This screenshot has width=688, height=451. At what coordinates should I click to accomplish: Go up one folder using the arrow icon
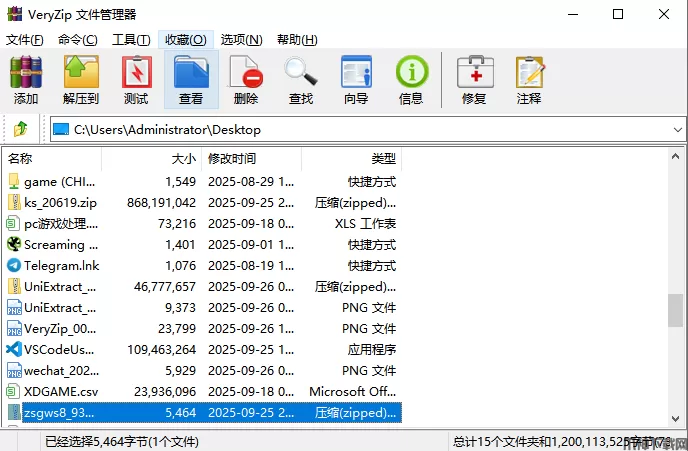[21, 129]
